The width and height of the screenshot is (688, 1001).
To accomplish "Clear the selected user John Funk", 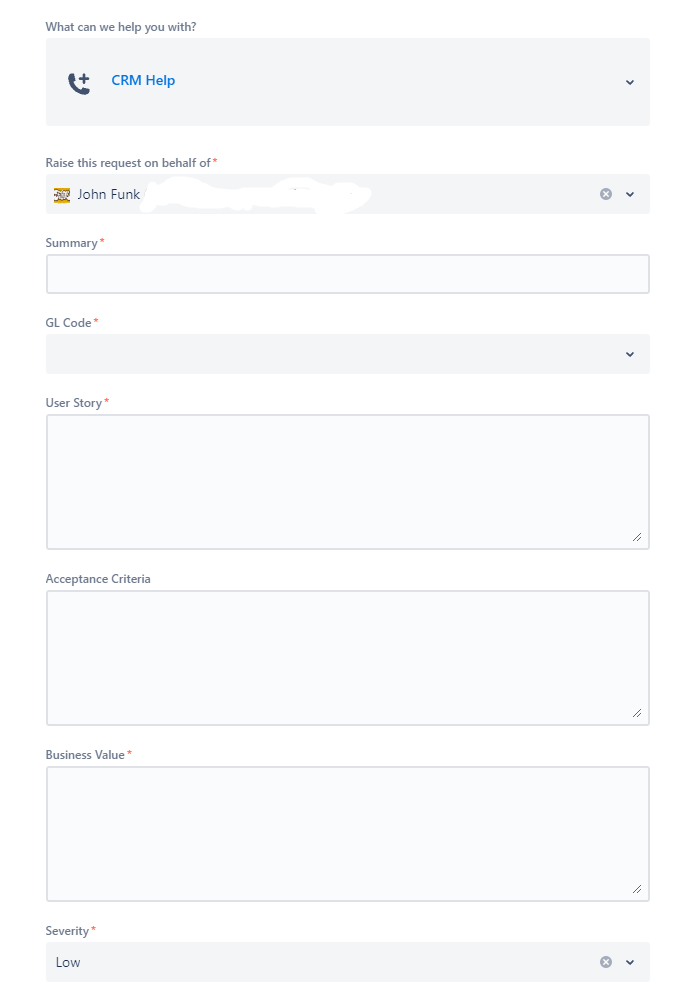I will click(605, 194).
